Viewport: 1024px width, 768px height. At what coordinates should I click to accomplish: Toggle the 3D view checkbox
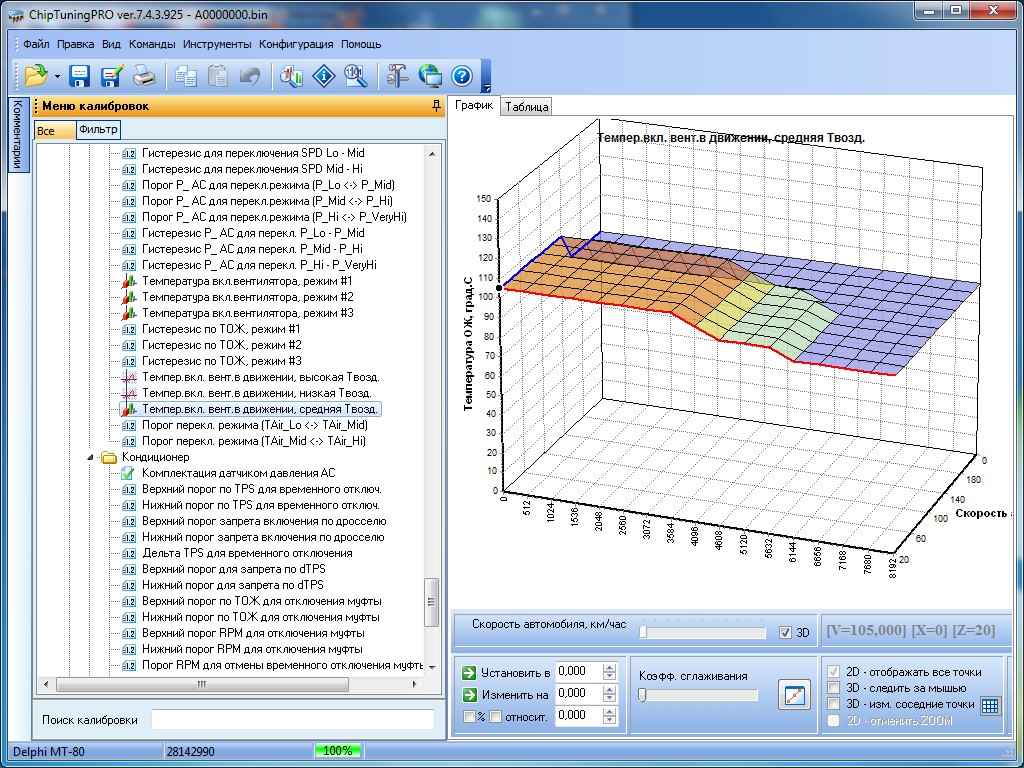[x=785, y=633]
